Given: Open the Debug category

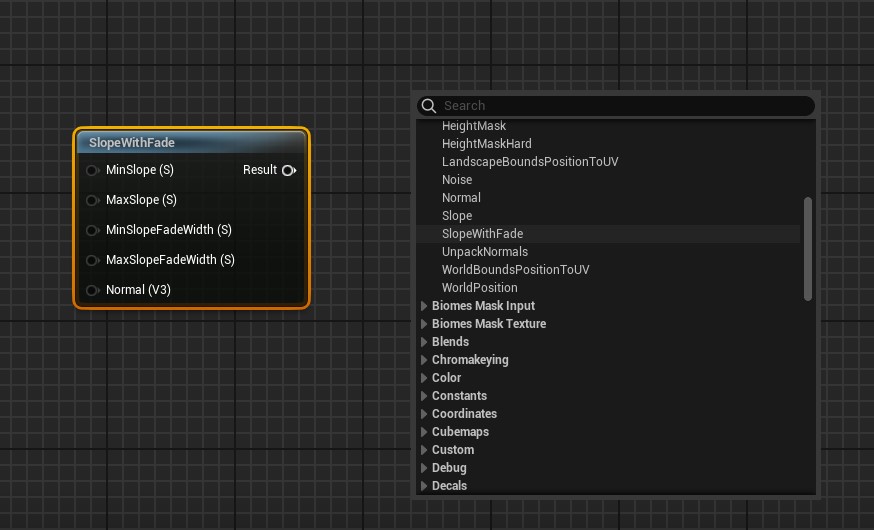Looking at the screenshot, I should tap(424, 468).
